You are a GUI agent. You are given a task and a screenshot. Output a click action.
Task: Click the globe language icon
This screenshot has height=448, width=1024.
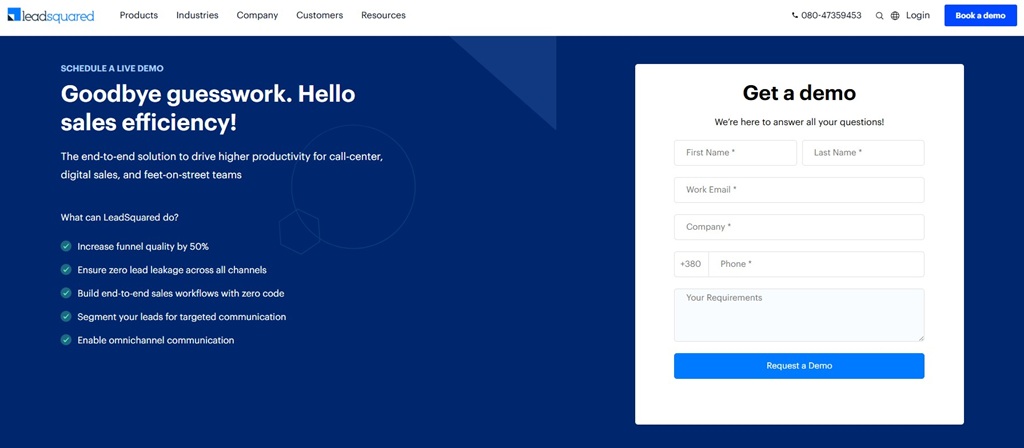click(x=895, y=16)
